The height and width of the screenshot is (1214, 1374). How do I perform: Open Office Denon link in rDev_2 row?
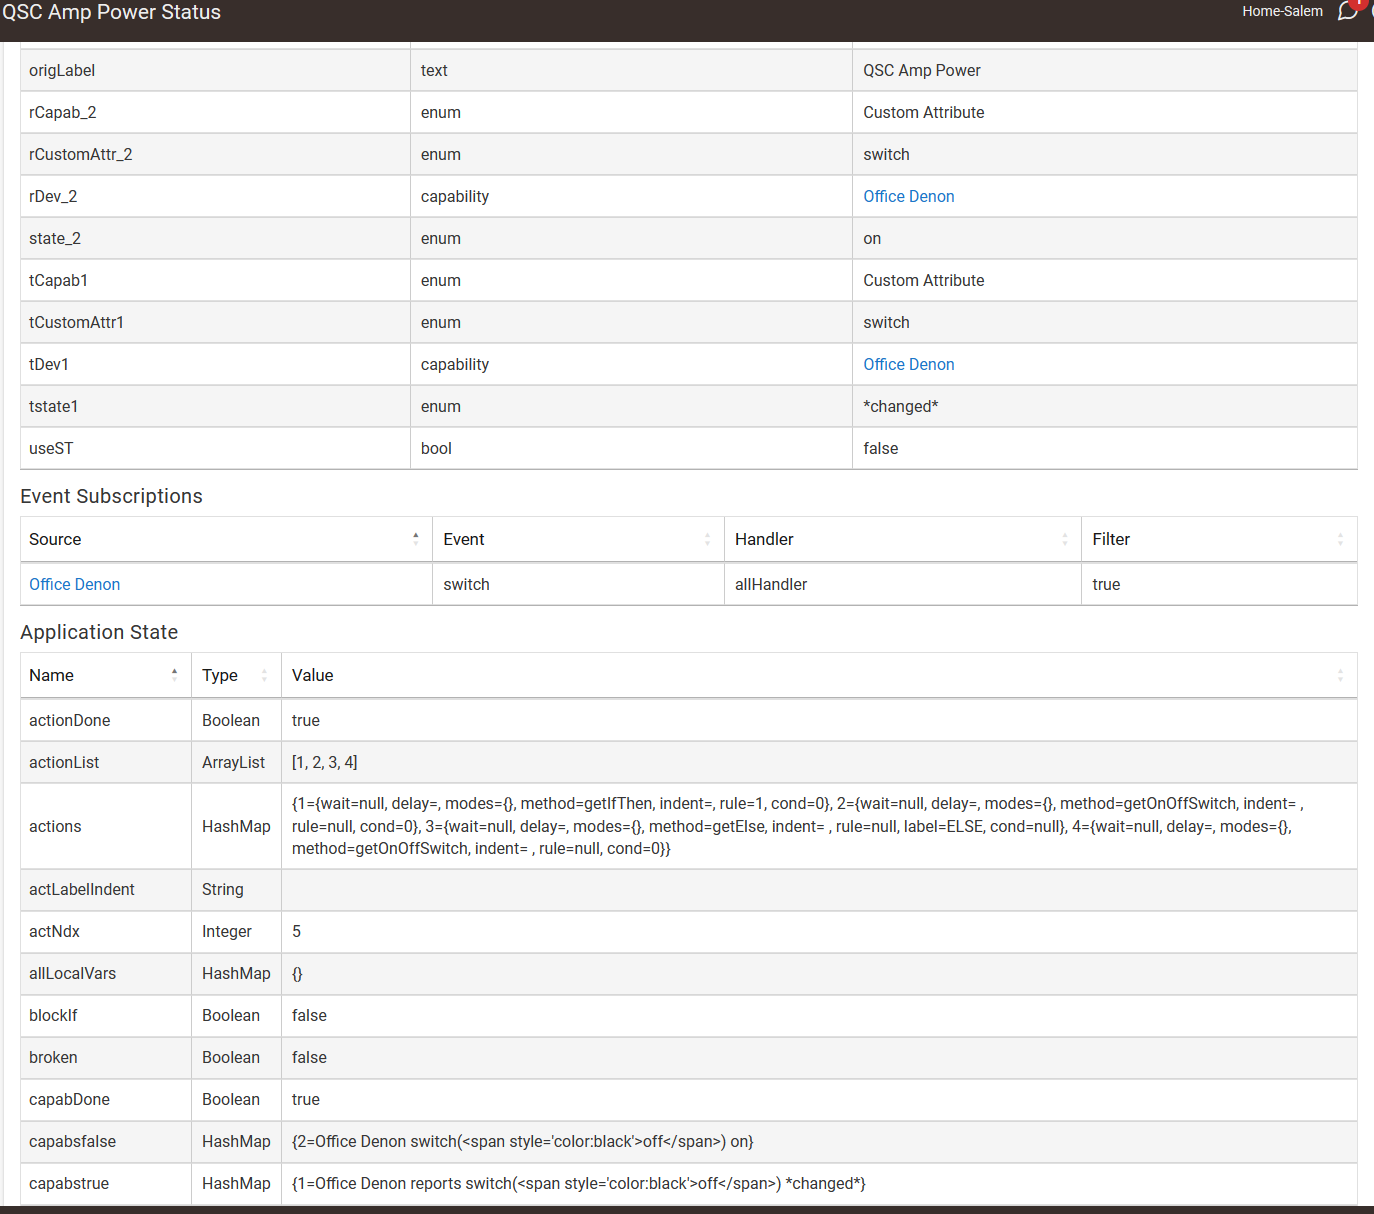[x=908, y=197]
